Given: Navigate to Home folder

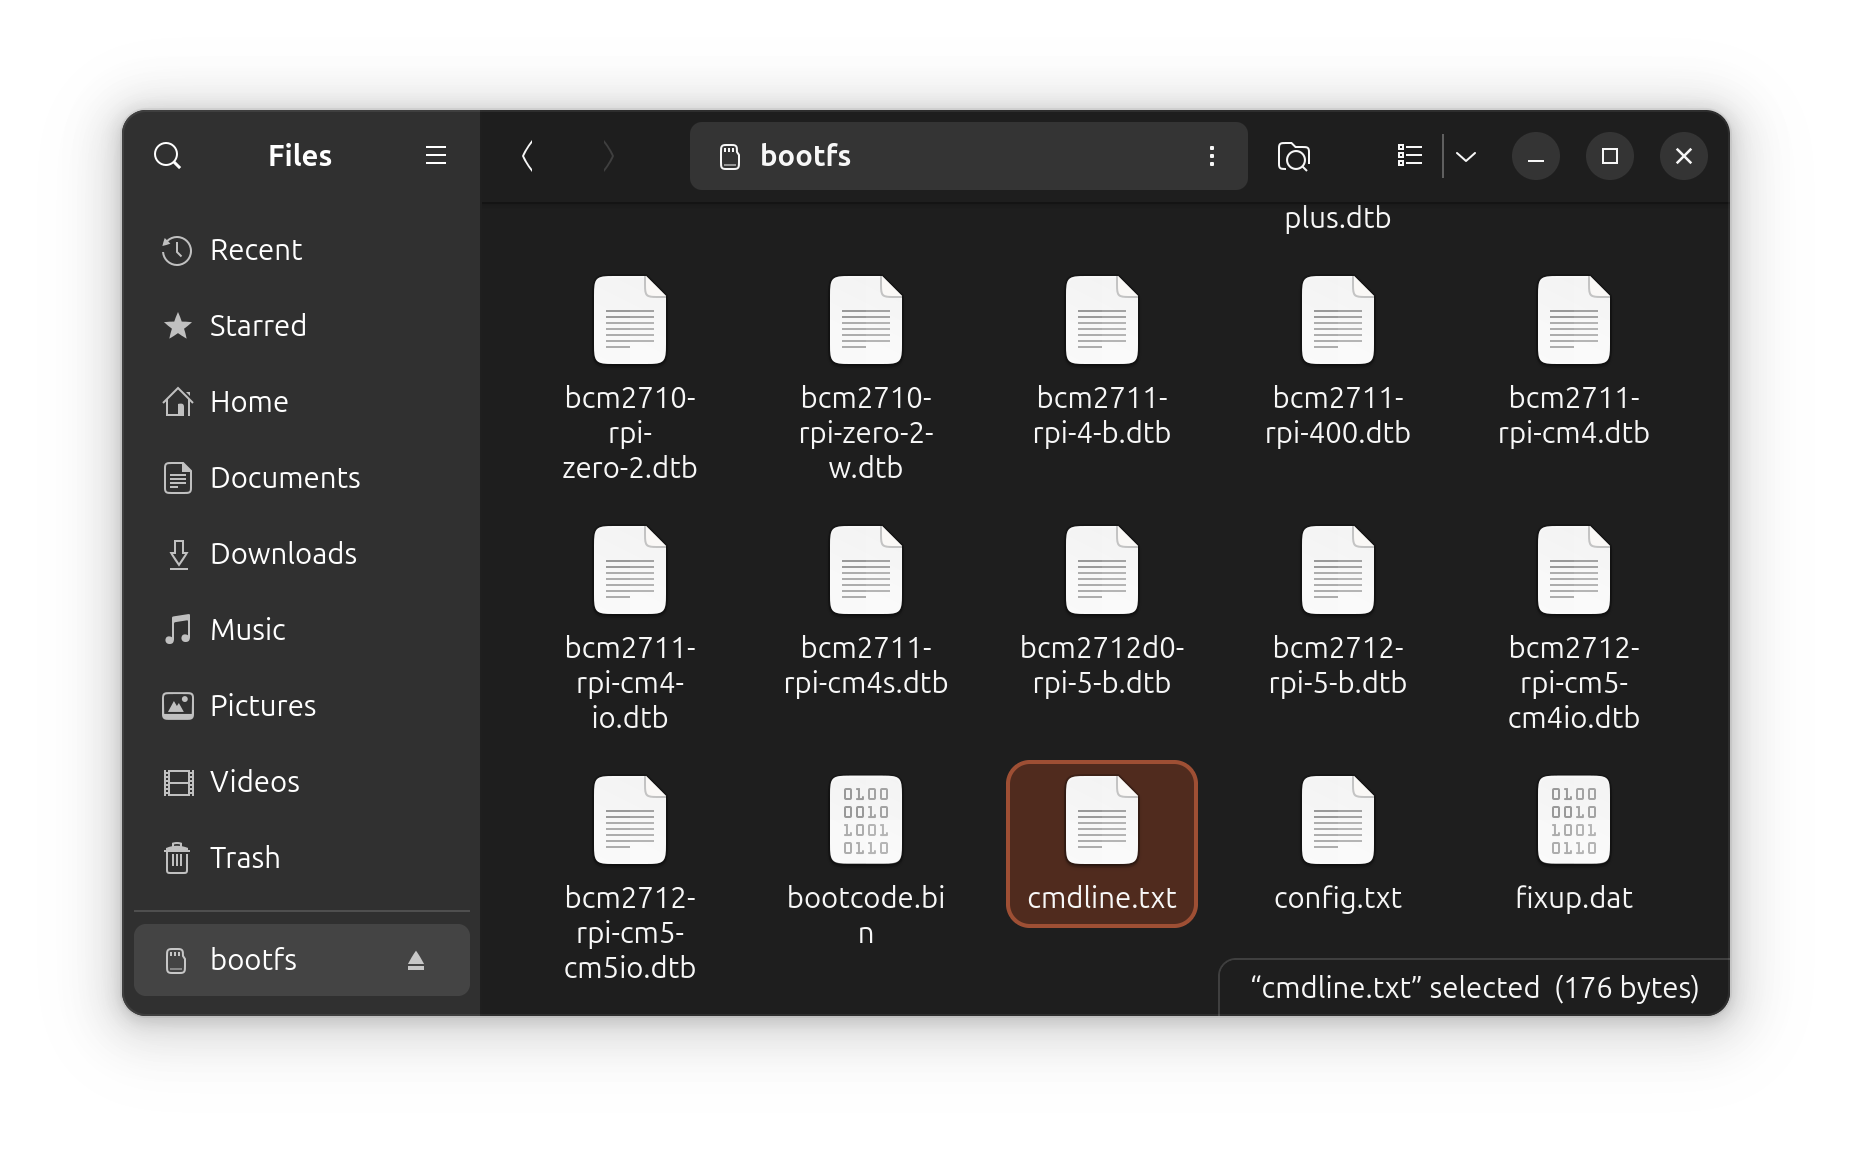Looking at the screenshot, I should pyautogui.click(x=248, y=402).
